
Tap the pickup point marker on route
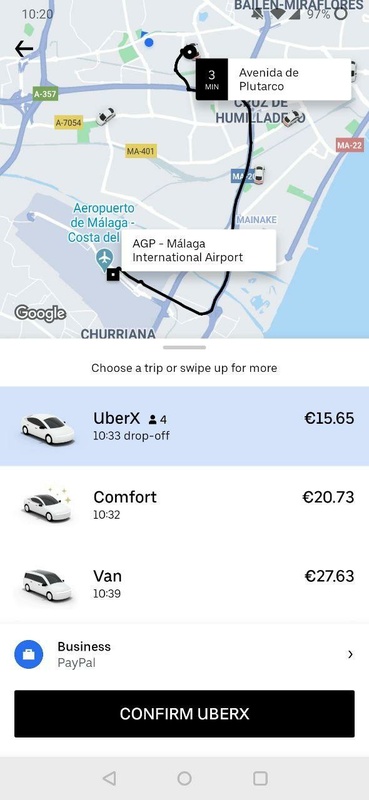click(190, 51)
